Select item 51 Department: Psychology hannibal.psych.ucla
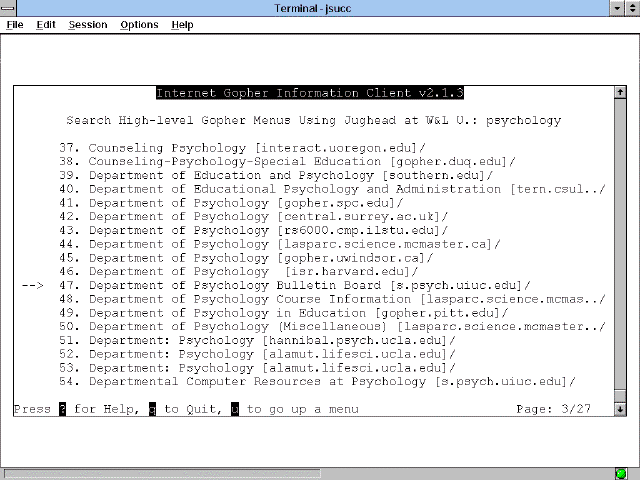This screenshot has width=640, height=480. (257, 340)
